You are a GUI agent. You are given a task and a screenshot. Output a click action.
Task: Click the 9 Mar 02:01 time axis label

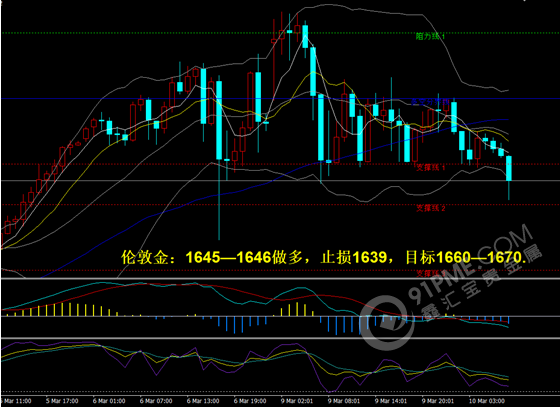(x=297, y=401)
